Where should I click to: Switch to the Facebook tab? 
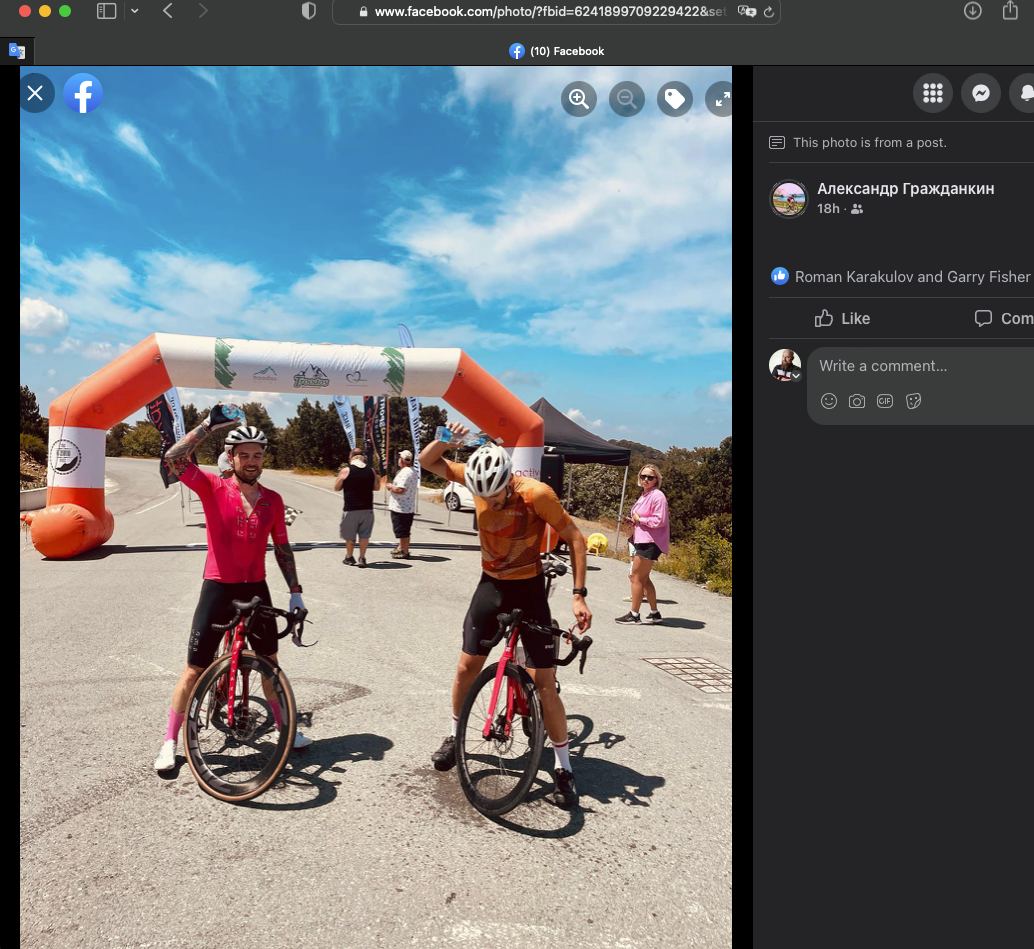coord(557,51)
